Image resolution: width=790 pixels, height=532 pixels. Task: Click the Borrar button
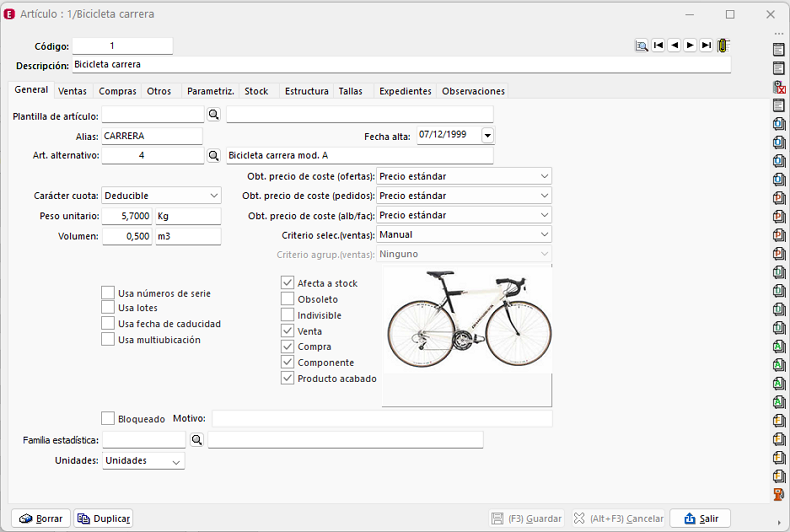[x=41, y=518]
